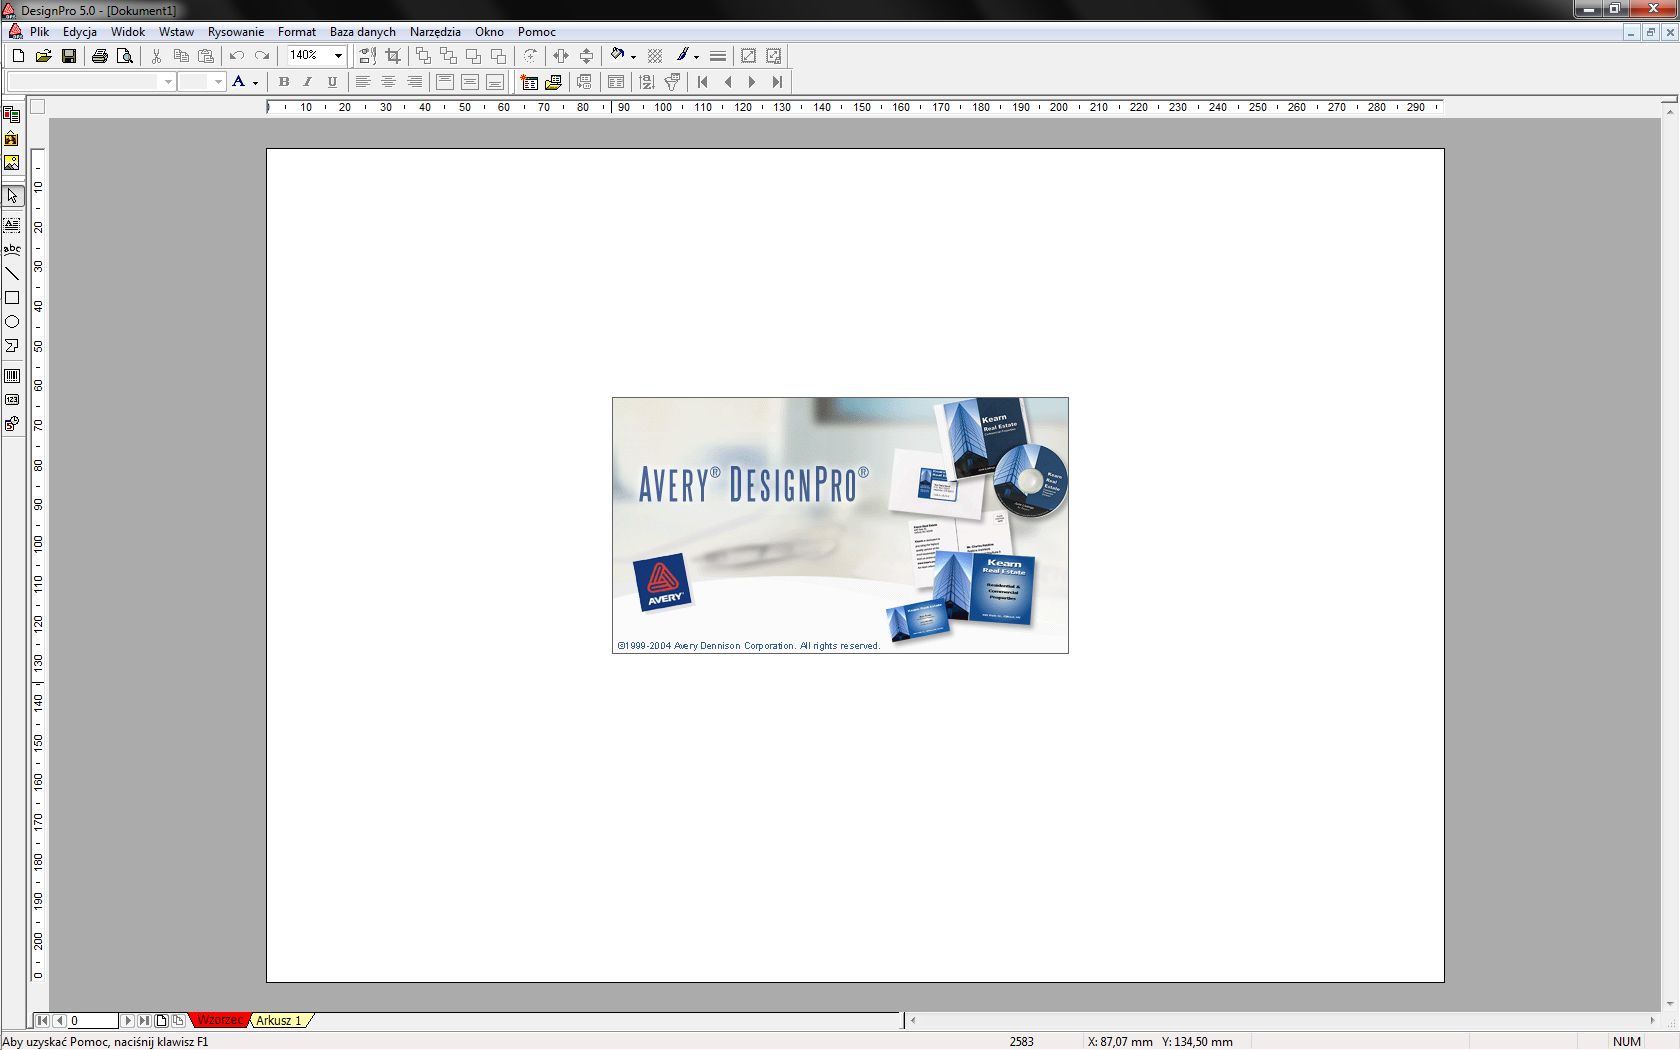This screenshot has height=1050, width=1680.
Task: Align text to the right
Action: click(x=414, y=82)
